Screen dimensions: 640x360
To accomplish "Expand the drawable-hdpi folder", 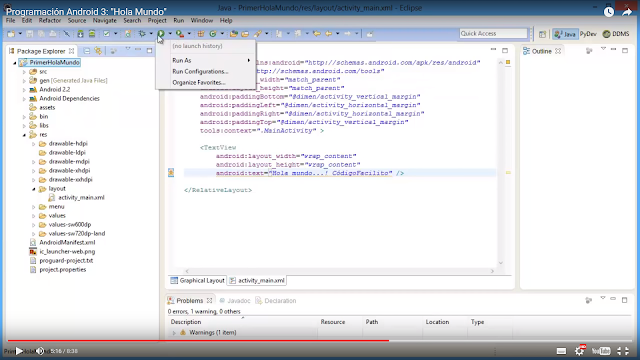I will 33,144.
